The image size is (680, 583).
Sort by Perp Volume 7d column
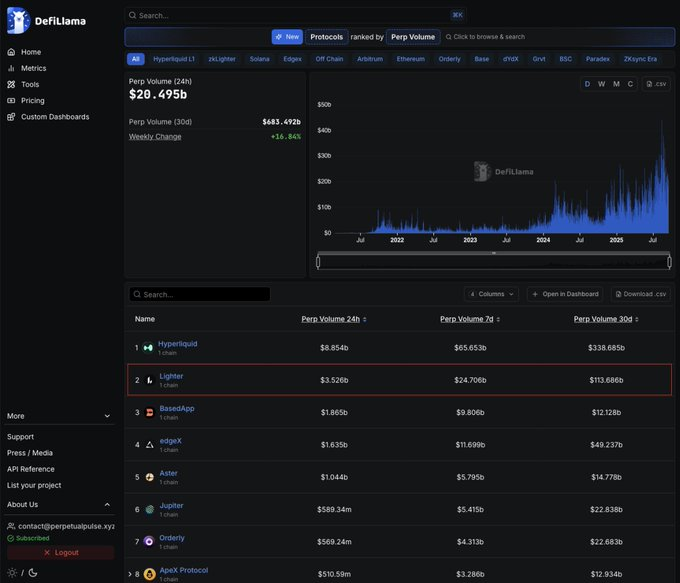point(470,319)
